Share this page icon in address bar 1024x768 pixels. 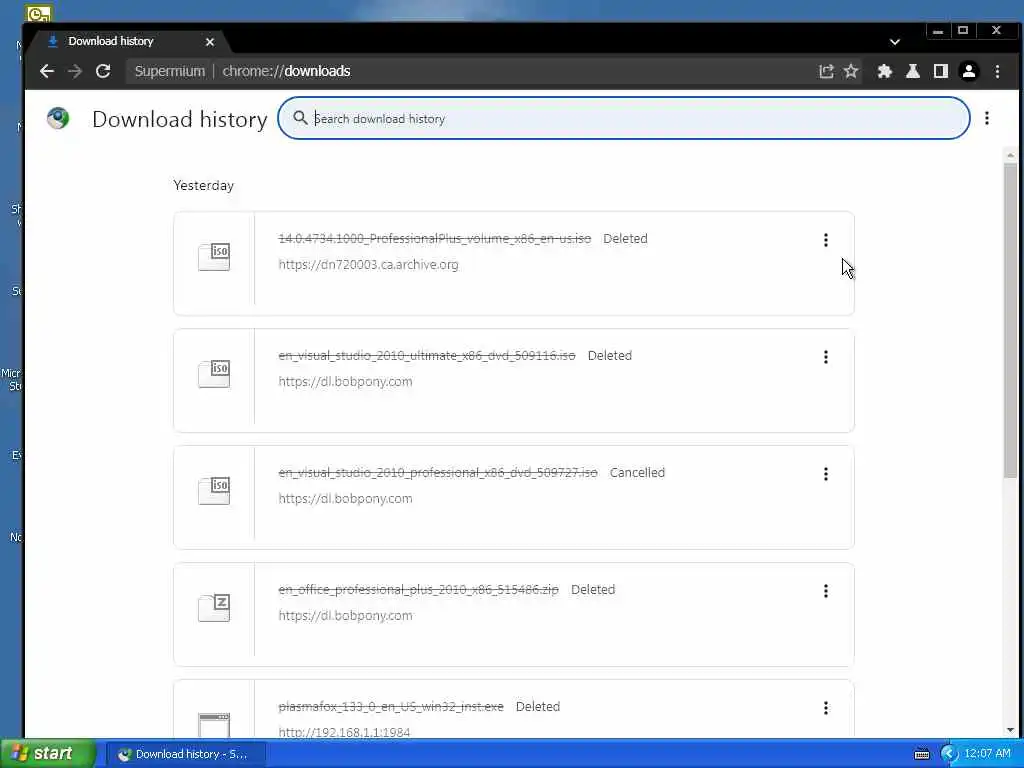[x=826, y=71]
